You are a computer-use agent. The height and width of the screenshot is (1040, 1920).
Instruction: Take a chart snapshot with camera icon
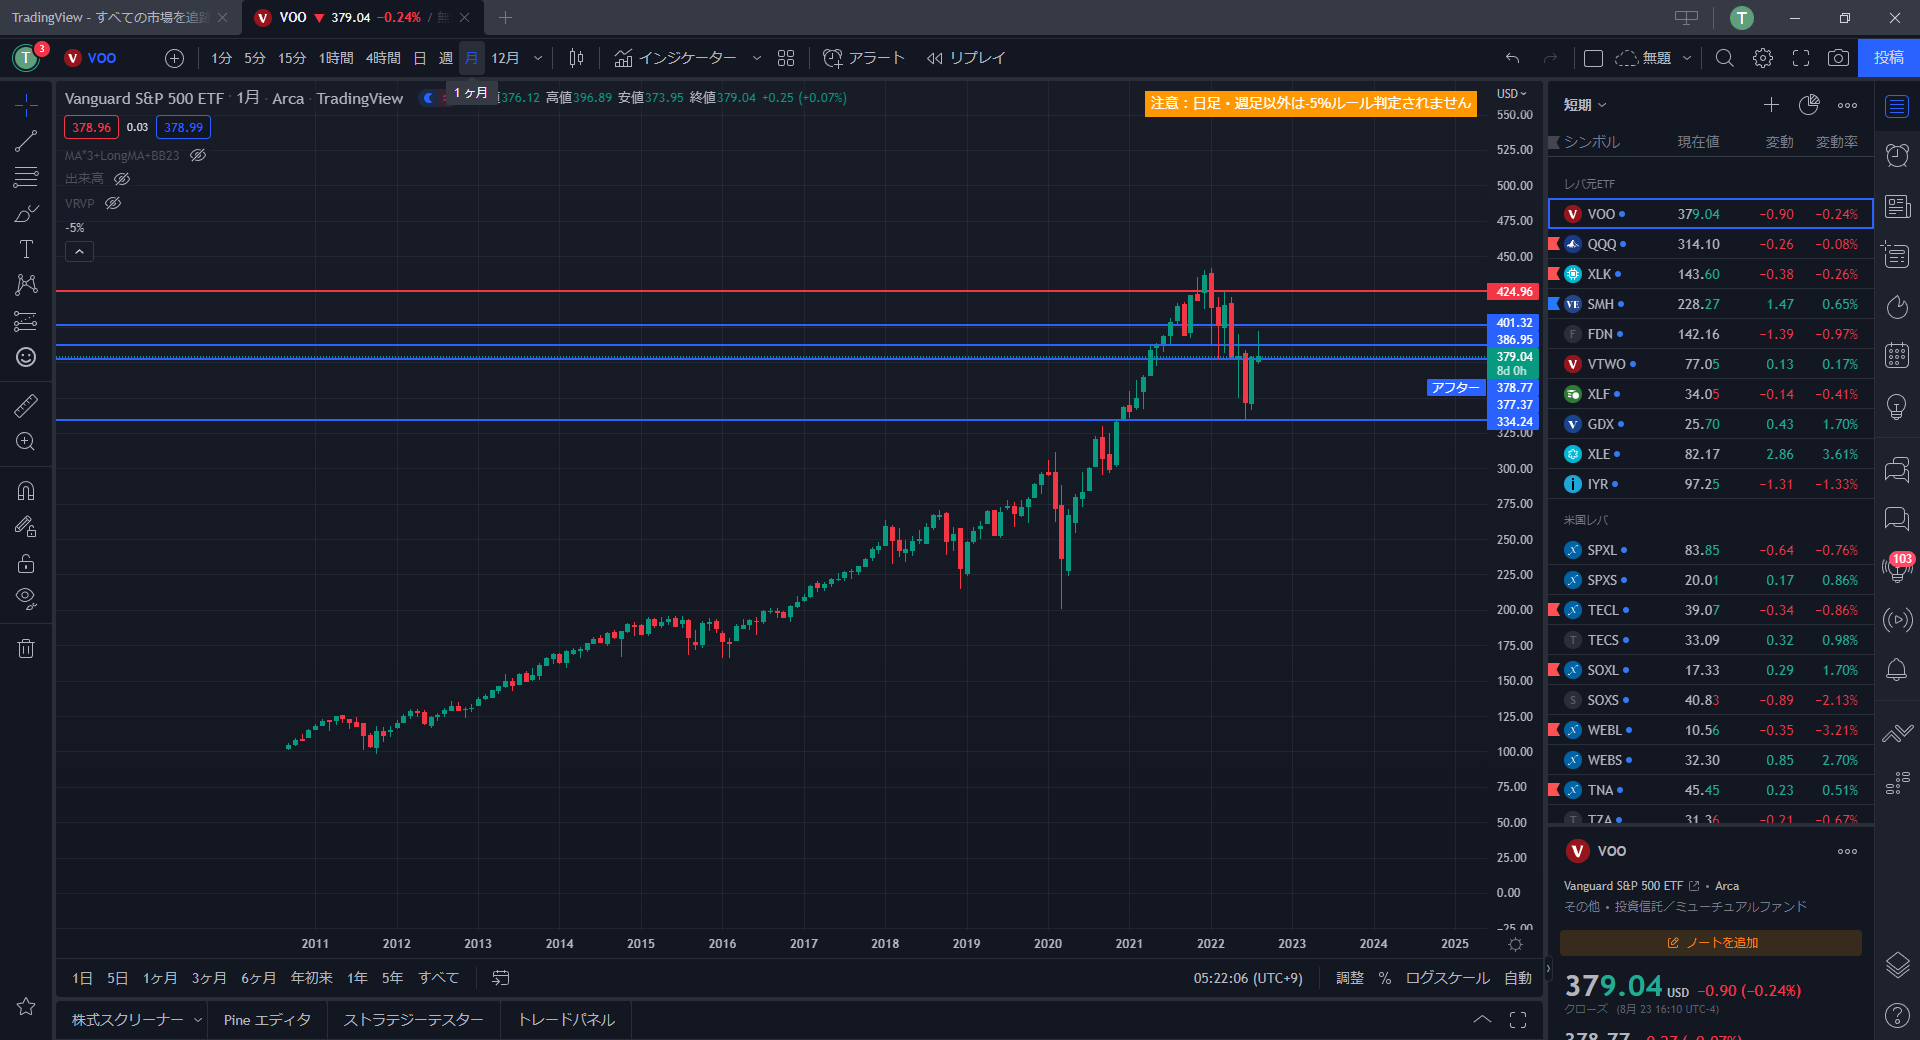click(1838, 58)
